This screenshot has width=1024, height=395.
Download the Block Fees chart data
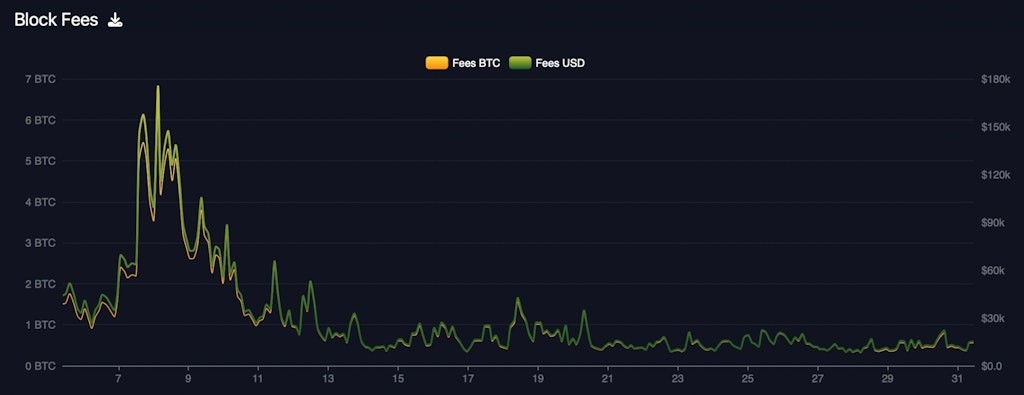115,20
